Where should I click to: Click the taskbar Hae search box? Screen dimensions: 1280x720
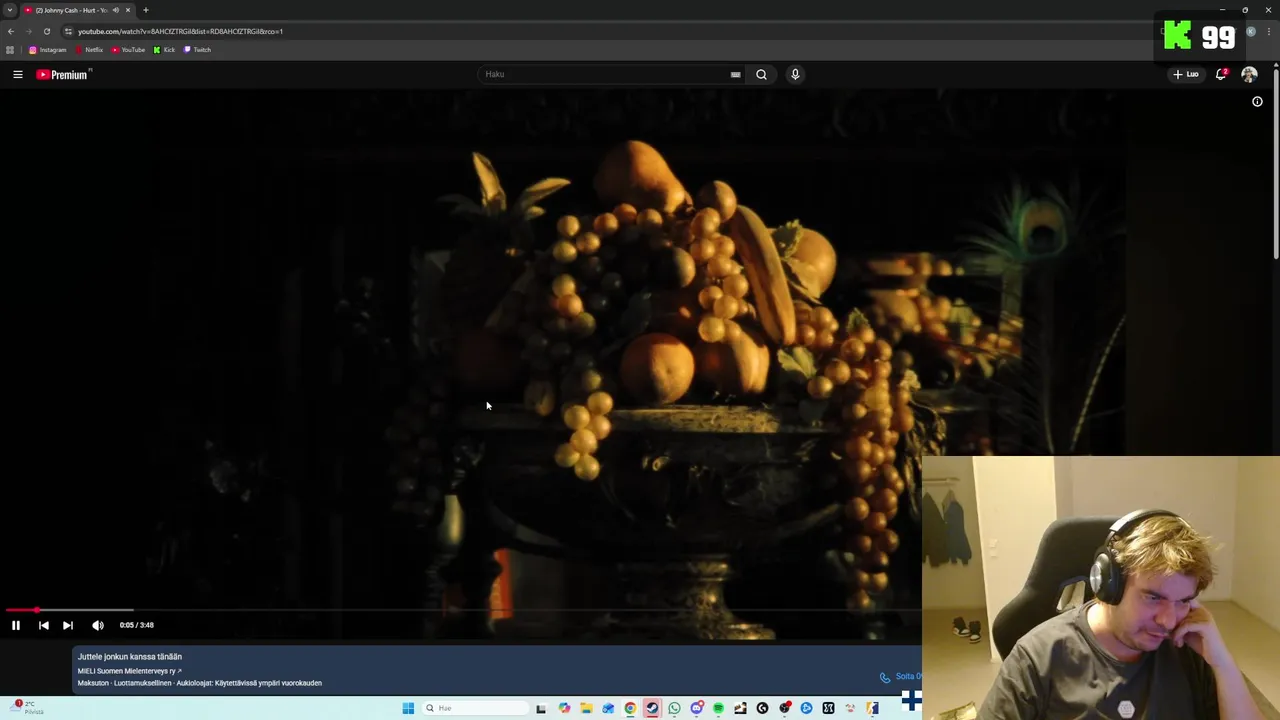point(475,708)
